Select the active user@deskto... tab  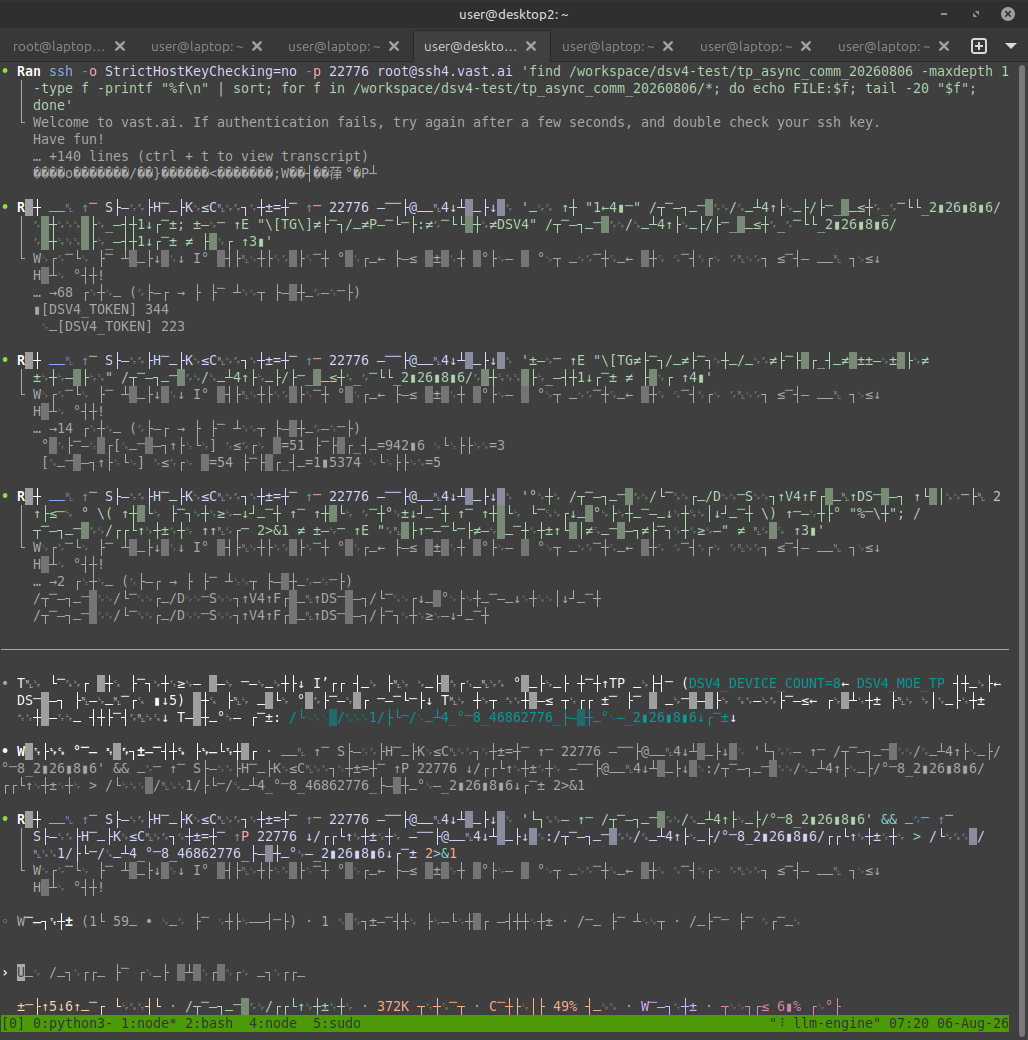[470, 46]
